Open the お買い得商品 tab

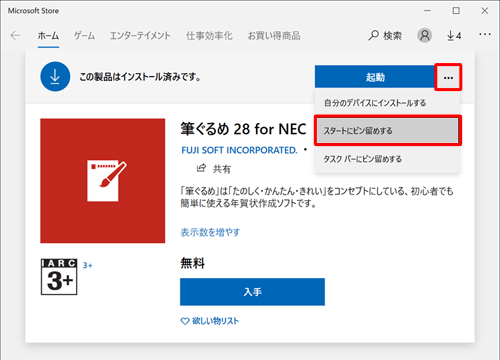coord(274,36)
